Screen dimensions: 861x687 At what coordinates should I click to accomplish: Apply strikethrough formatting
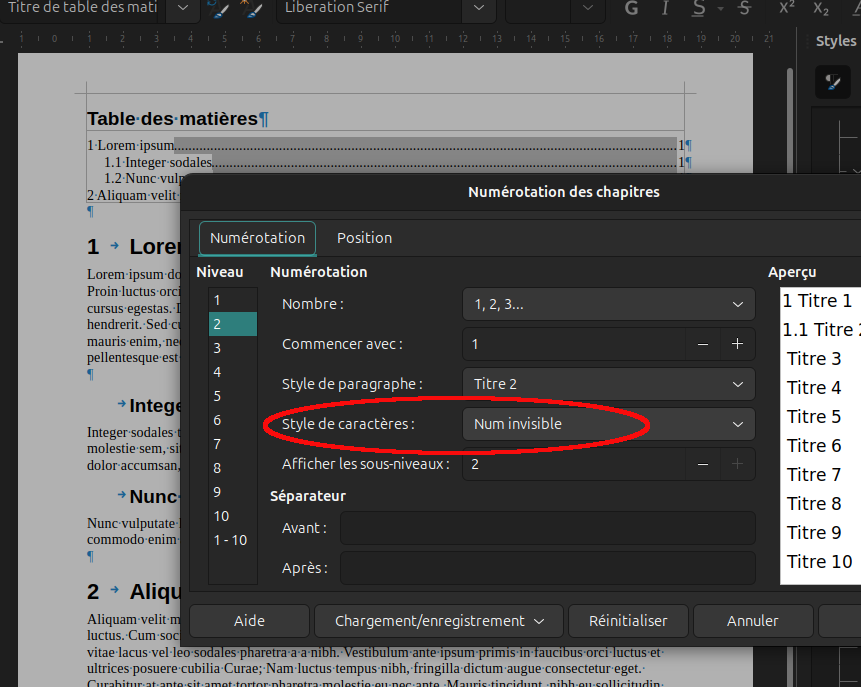point(743,8)
